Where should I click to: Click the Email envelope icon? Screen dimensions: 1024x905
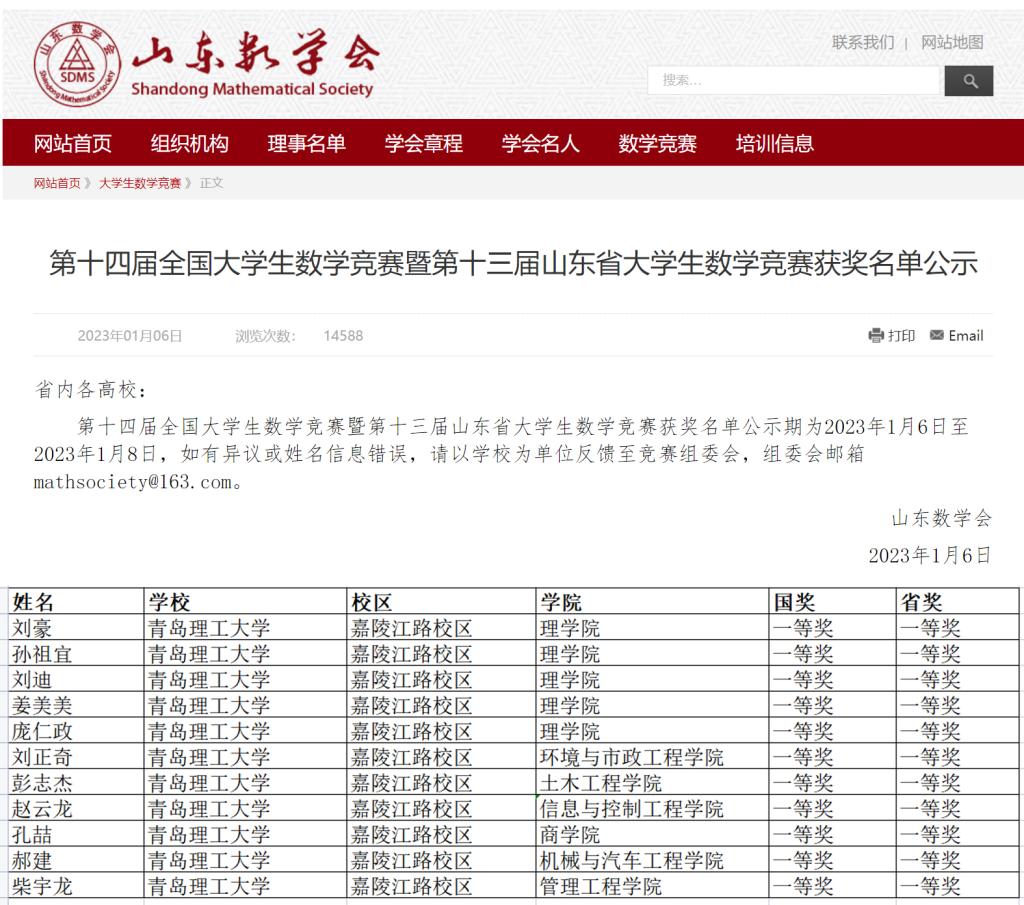(936, 335)
